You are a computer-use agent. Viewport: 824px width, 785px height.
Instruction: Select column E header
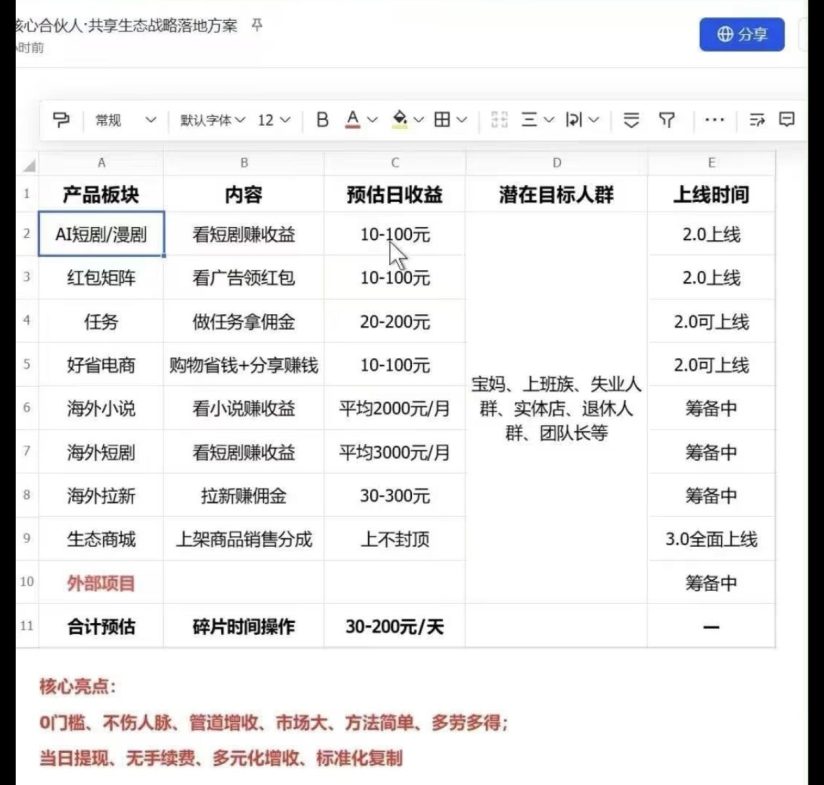[712, 163]
